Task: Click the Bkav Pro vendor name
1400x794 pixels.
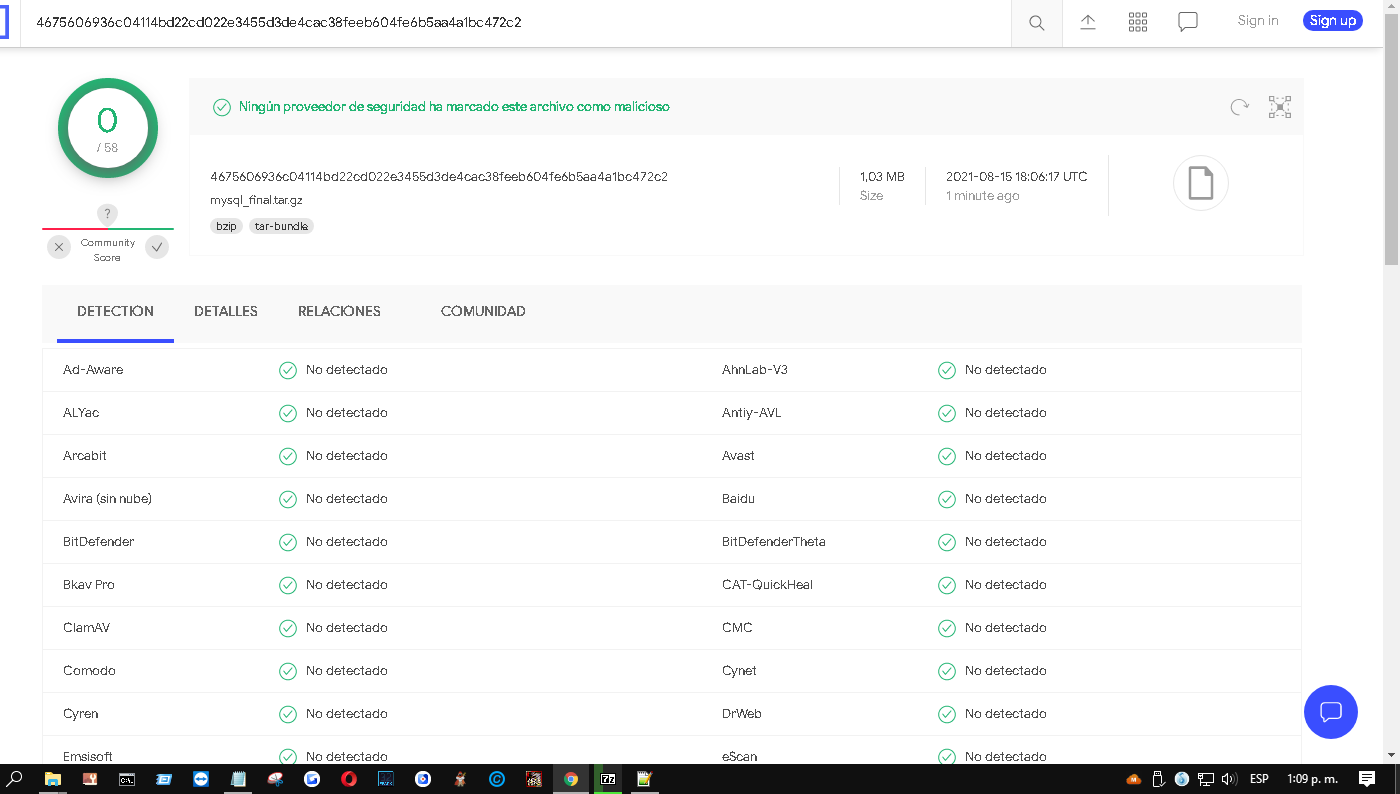Action: click(x=89, y=585)
